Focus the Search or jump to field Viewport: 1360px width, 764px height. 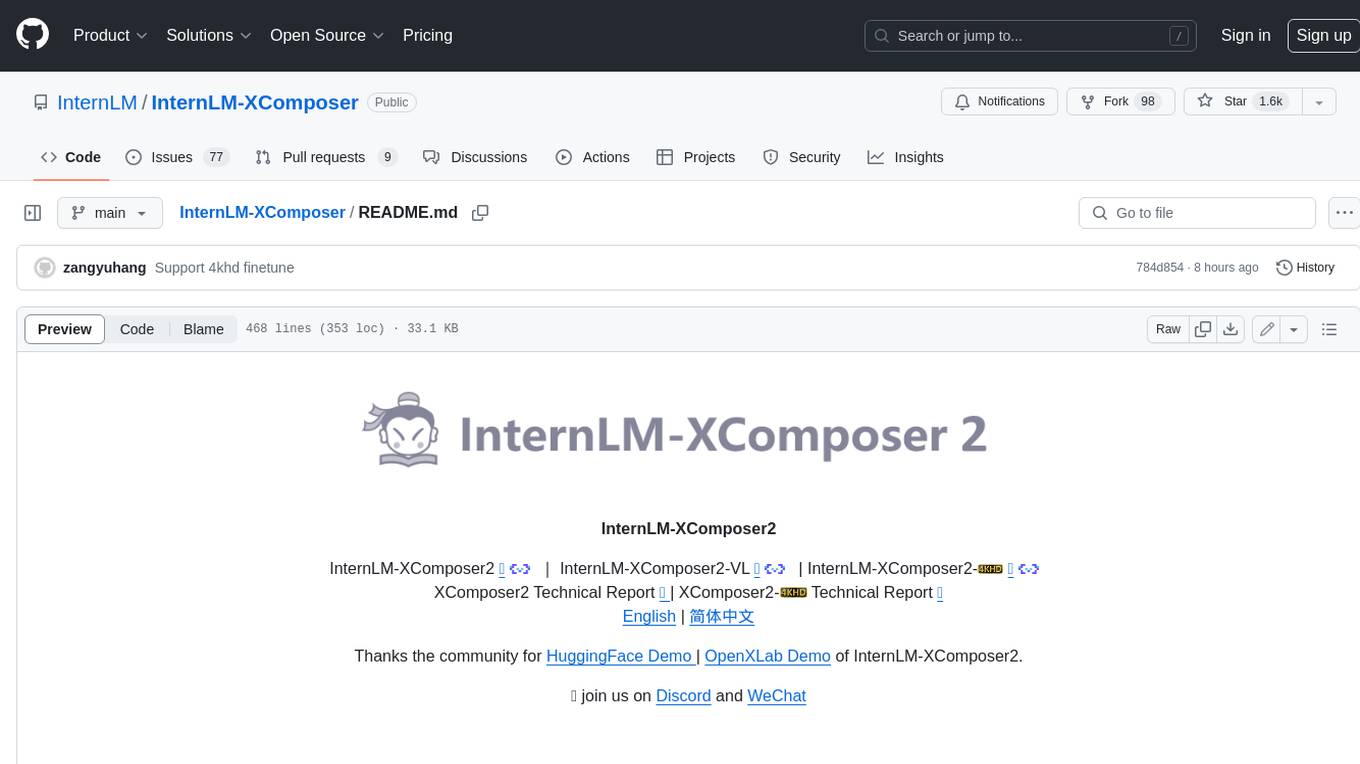coord(1031,36)
